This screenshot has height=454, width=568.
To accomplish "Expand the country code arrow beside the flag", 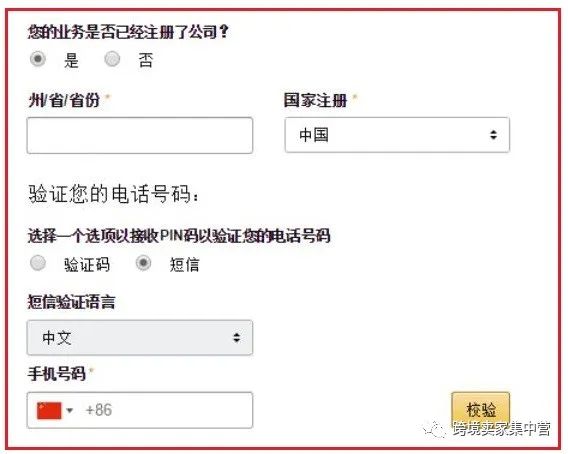I will [70, 411].
